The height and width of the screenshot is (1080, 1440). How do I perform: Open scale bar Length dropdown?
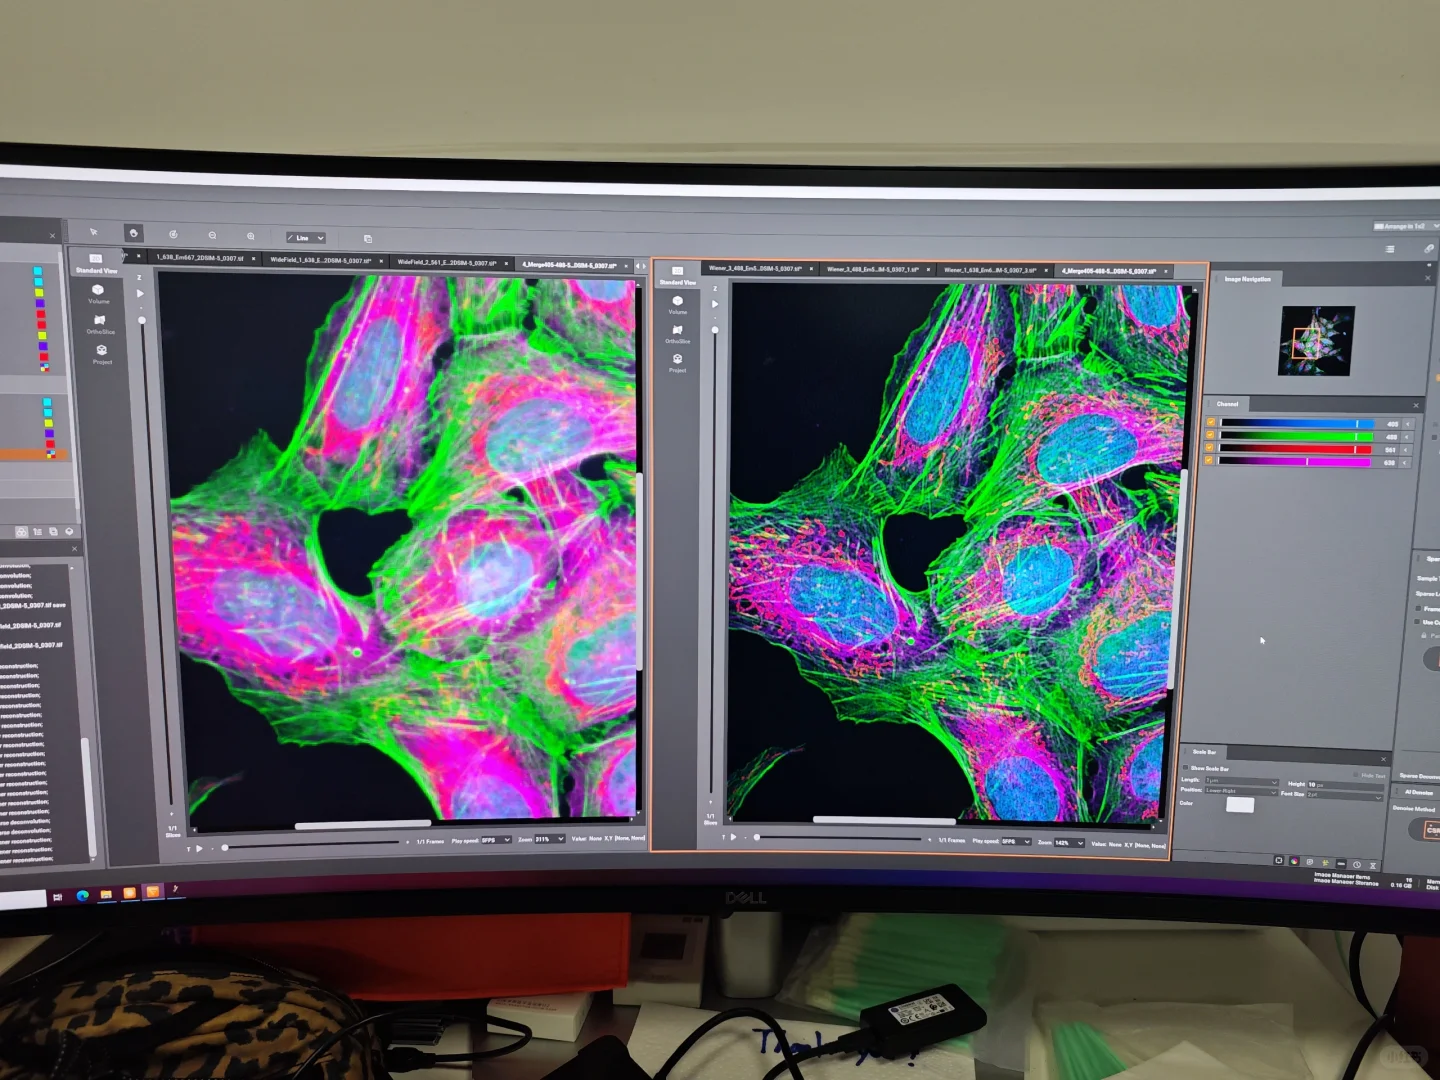pos(1241,781)
